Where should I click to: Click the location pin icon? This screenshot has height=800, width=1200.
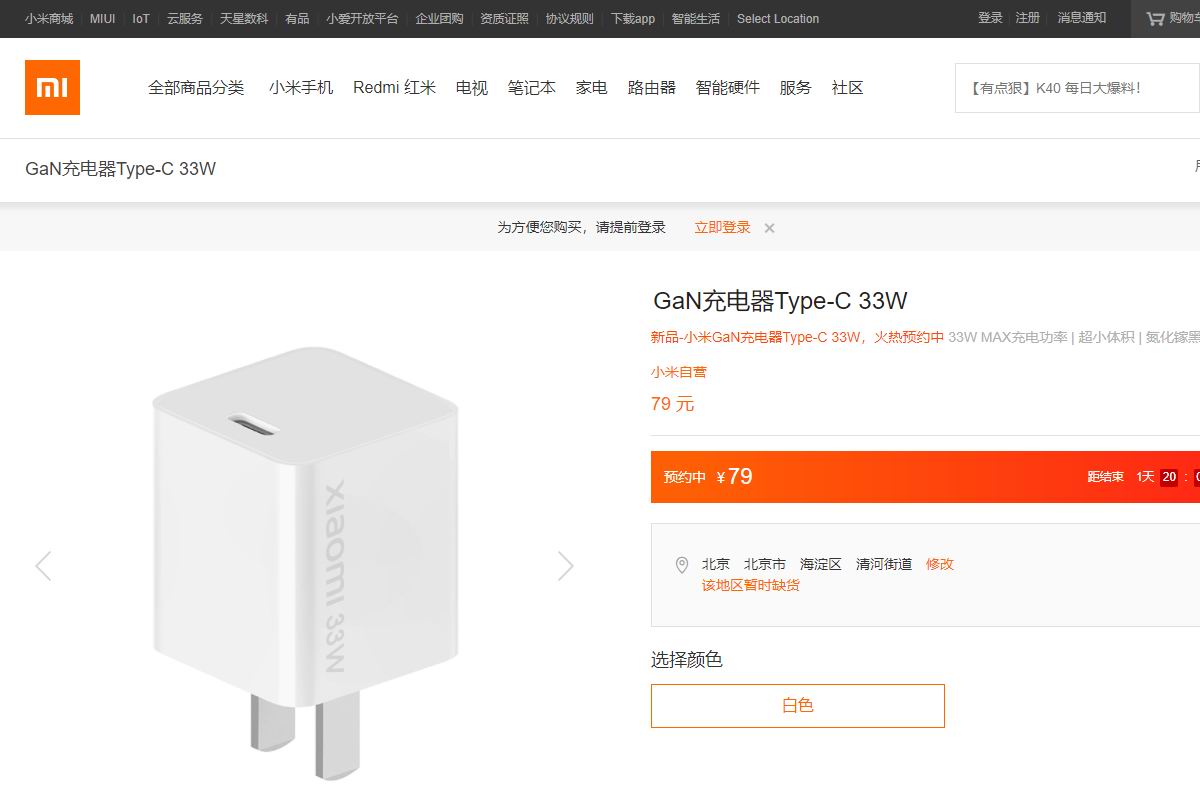pyautogui.click(x=682, y=565)
